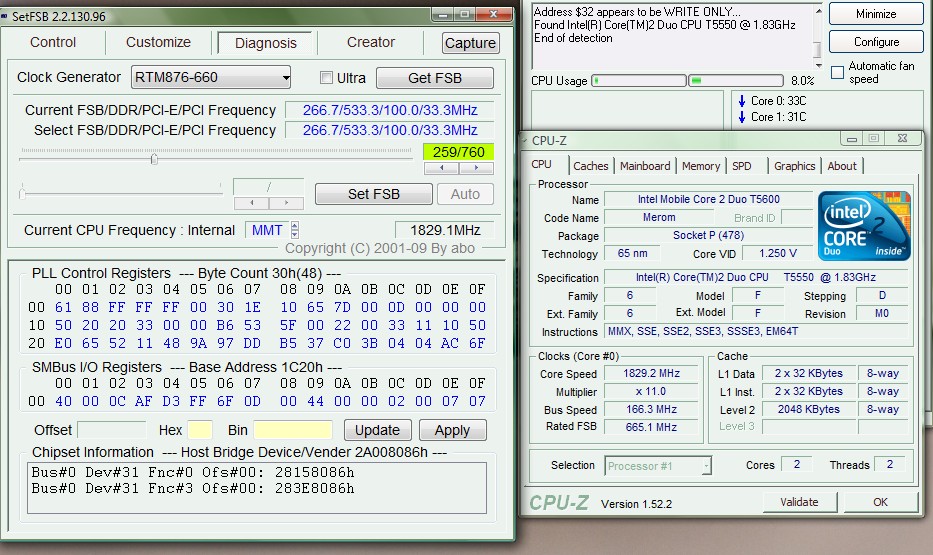
Task: Click the Intel Core 2 Duo logo
Action: (x=864, y=225)
